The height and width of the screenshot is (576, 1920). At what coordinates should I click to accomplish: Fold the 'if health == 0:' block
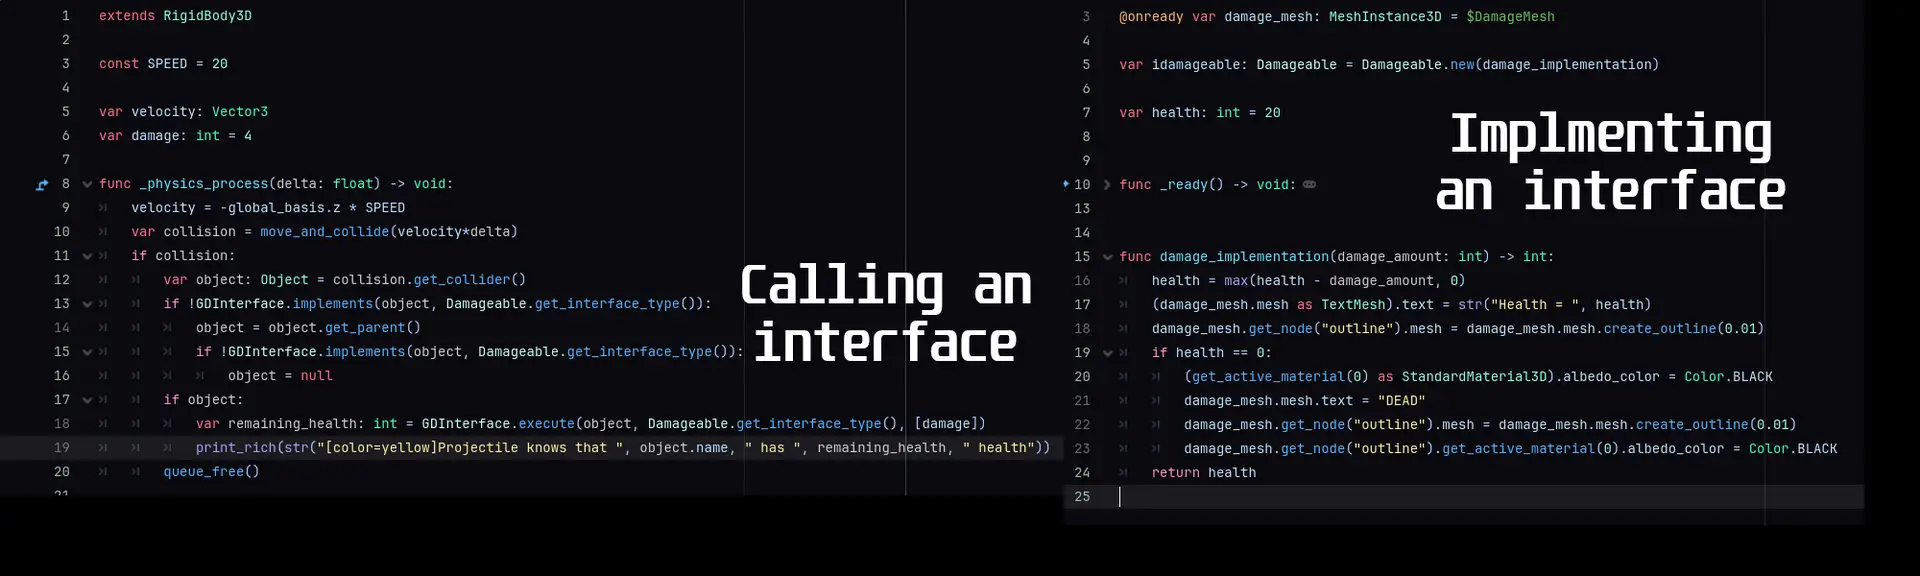tap(1107, 353)
